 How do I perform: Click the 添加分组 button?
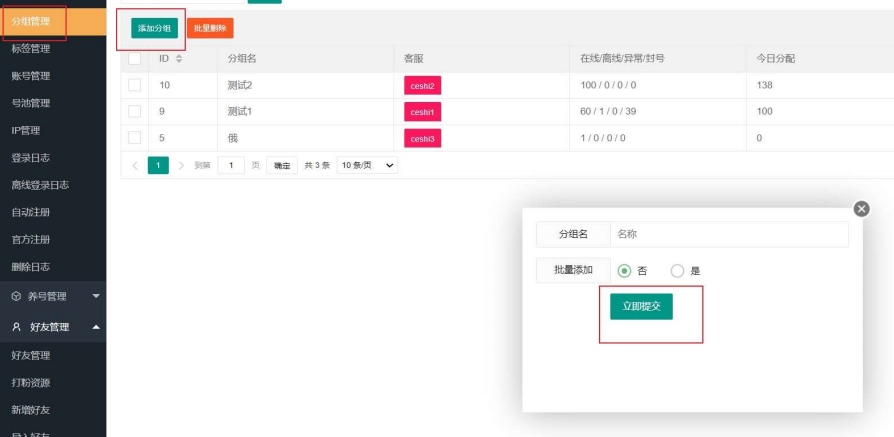[155, 28]
